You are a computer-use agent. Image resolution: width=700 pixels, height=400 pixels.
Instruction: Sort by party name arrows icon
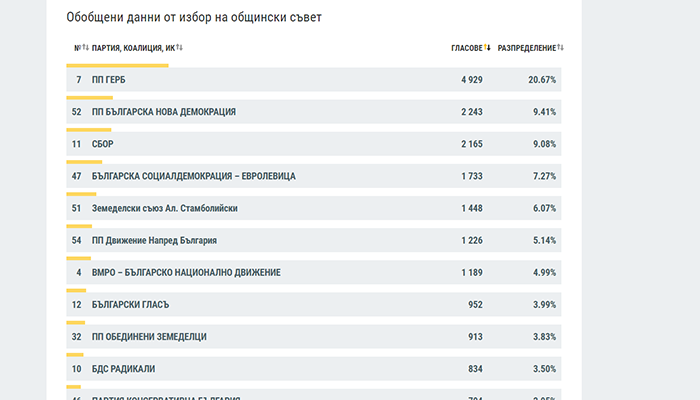179,47
